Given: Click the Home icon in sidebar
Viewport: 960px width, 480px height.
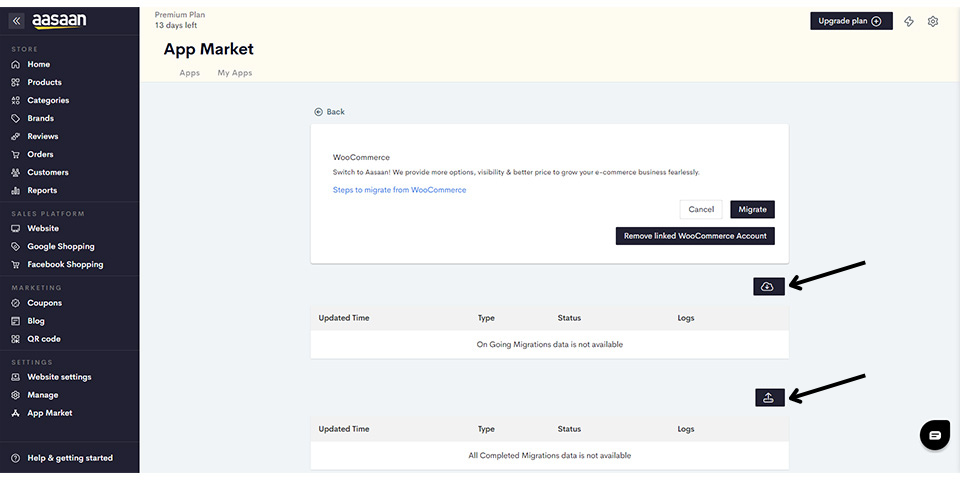Looking at the screenshot, I should point(16,64).
